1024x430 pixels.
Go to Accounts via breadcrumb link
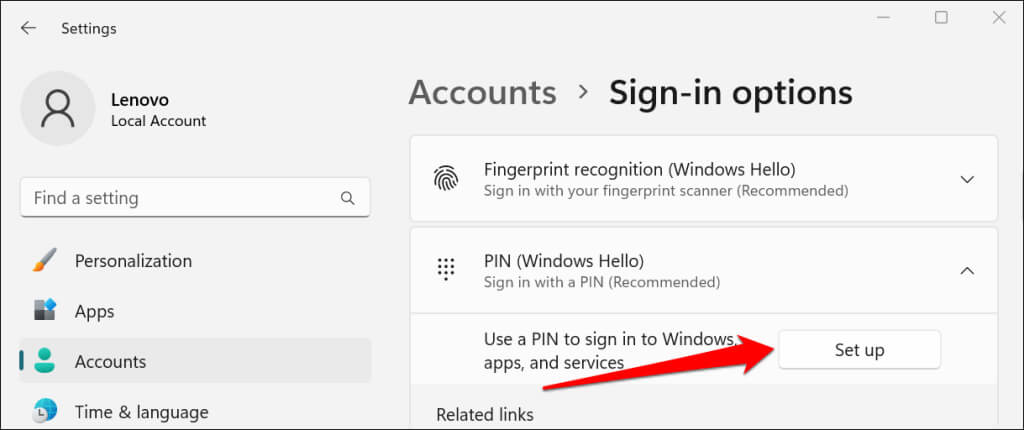point(482,93)
